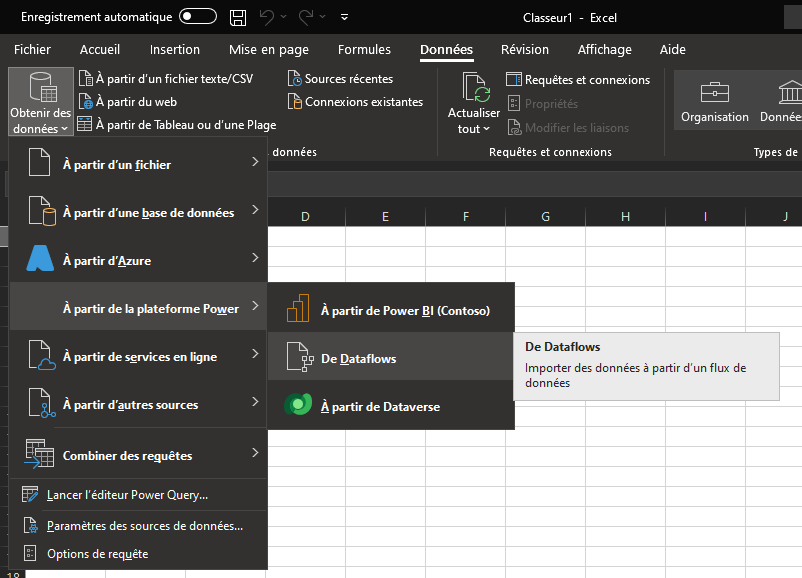Viewport: 802px width, 578px height.
Task: Switch to the Révision tab
Action: point(525,50)
